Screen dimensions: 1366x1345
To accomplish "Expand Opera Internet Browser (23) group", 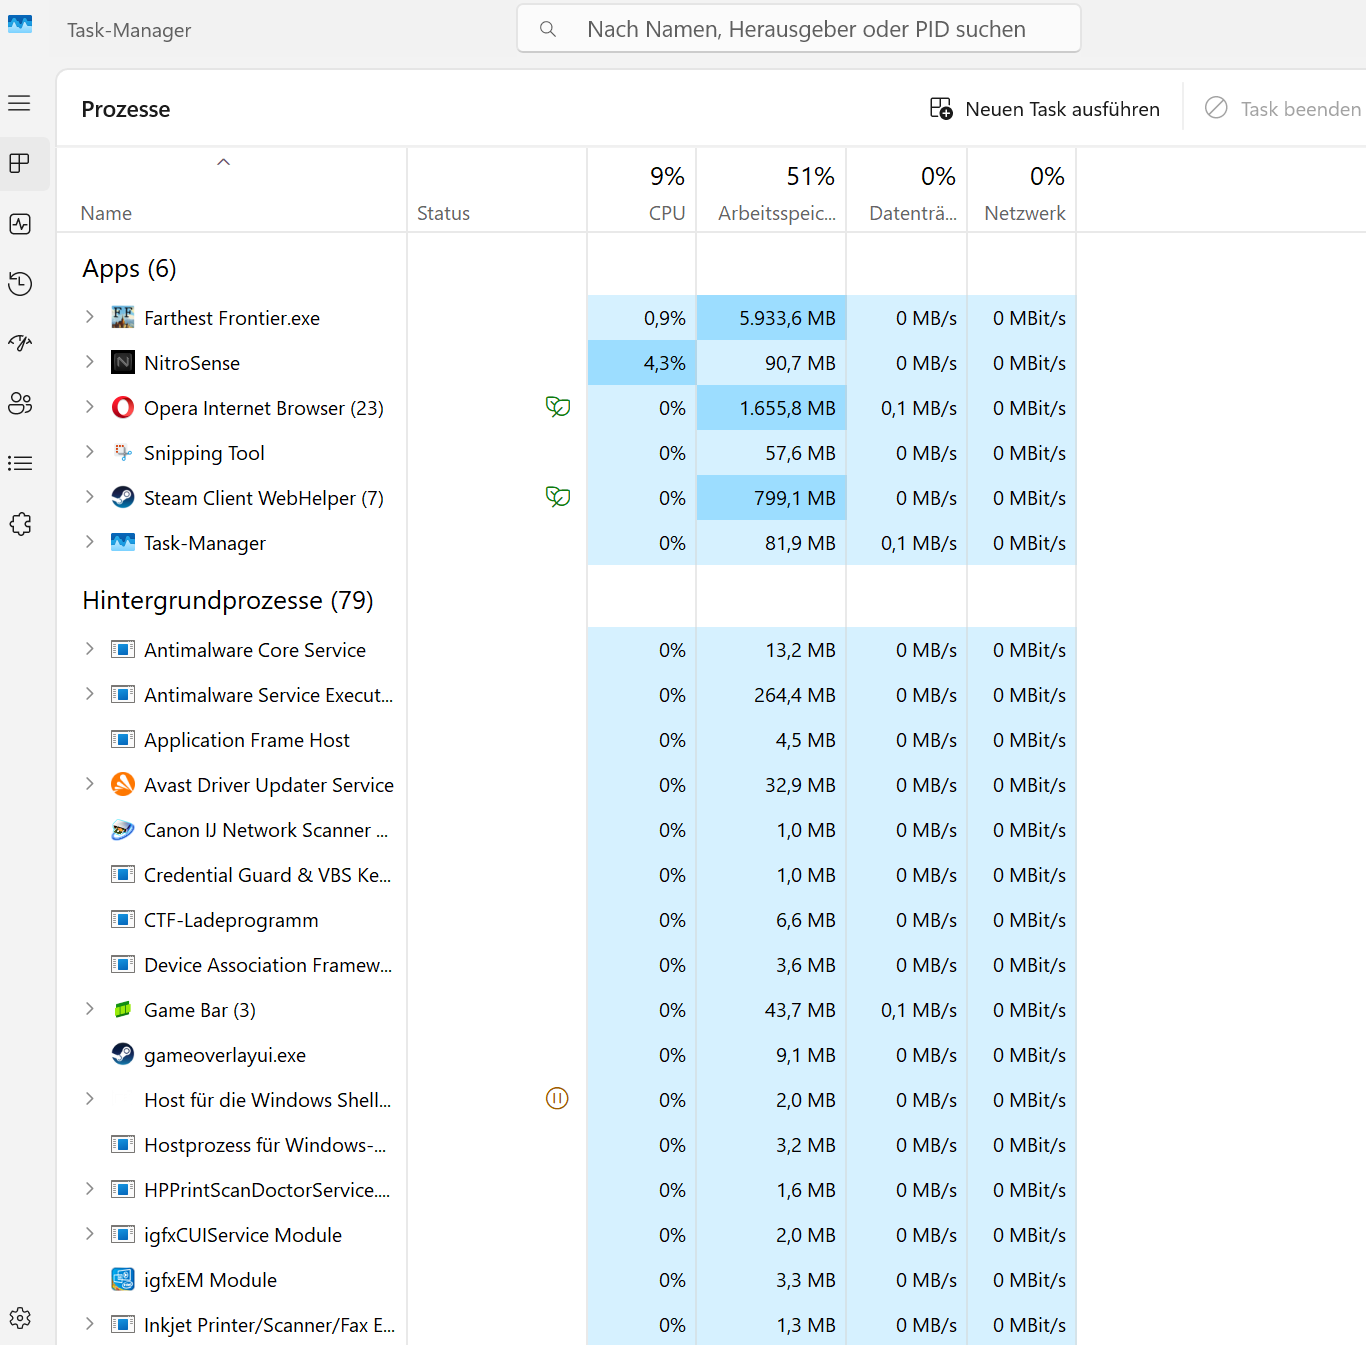I will (90, 407).
